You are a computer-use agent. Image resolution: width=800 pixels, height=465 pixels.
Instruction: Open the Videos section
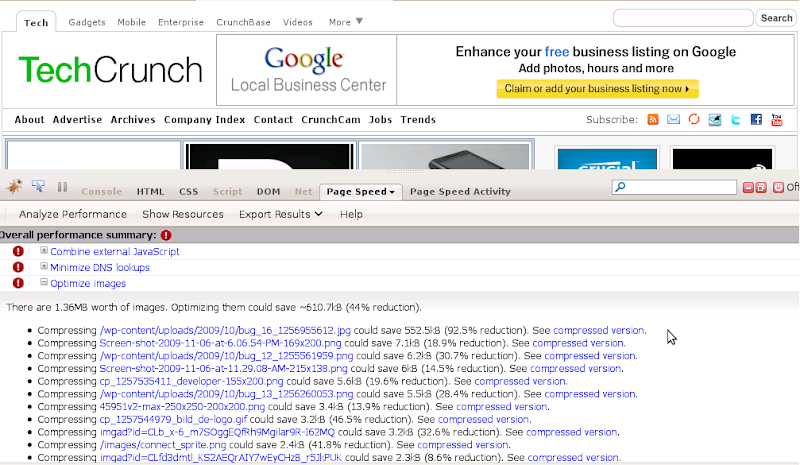tap(297, 22)
